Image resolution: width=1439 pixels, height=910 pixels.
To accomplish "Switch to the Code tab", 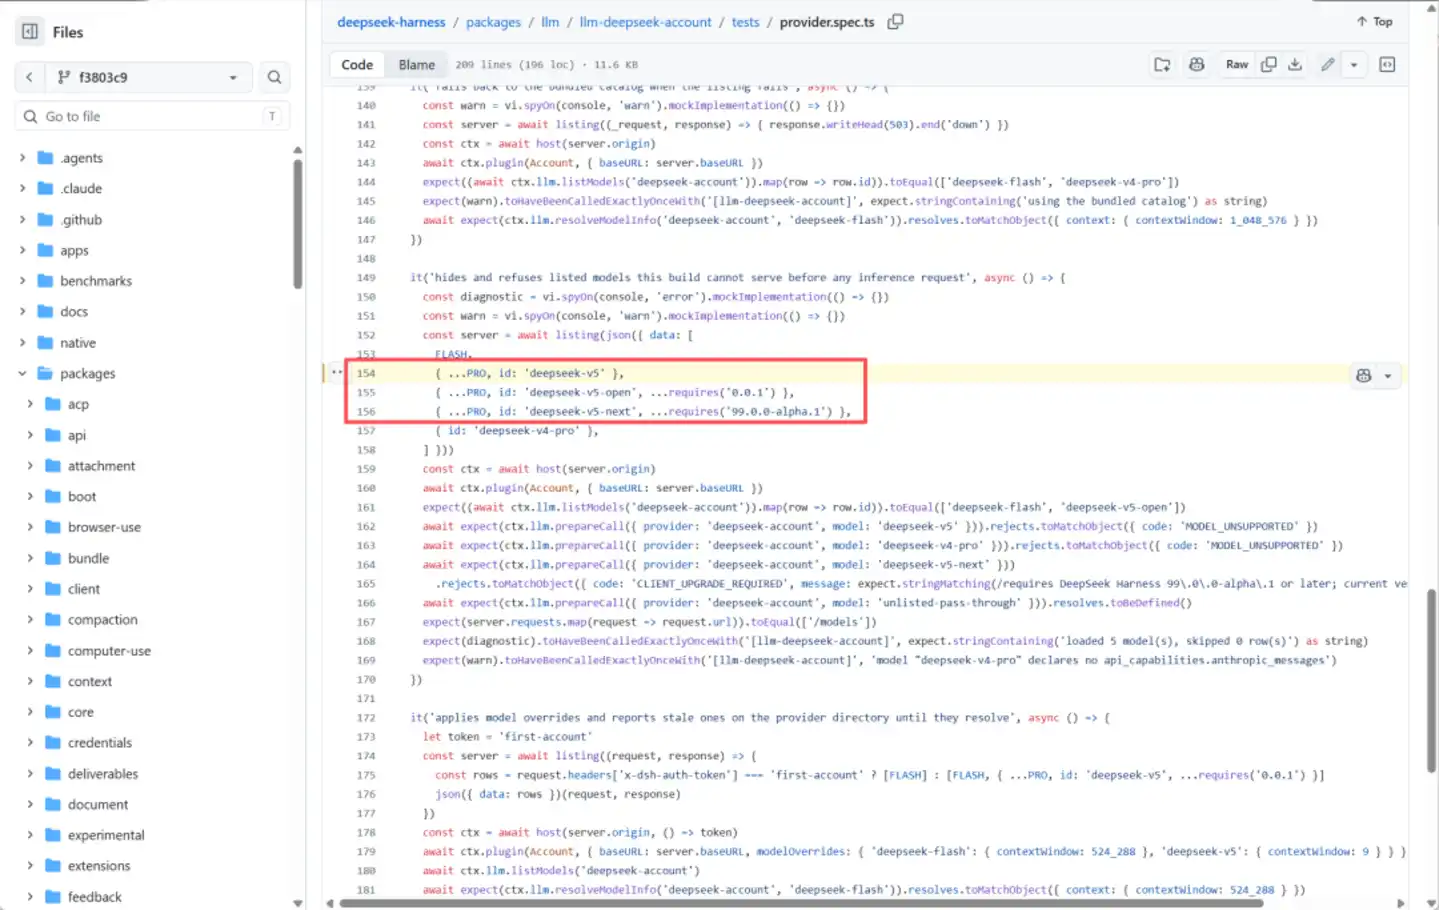I will click(357, 65).
